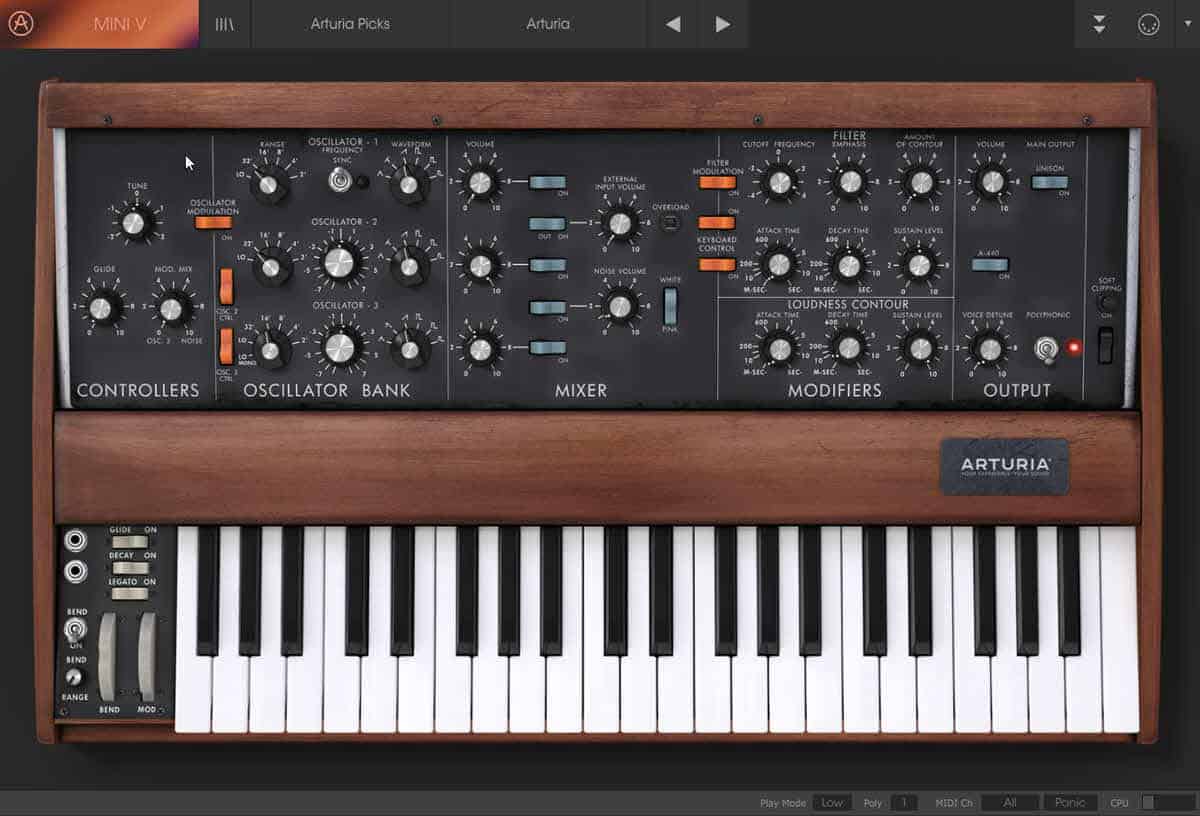Click the Mod wheel slider
Screen dimensions: 1200x816
[148, 655]
